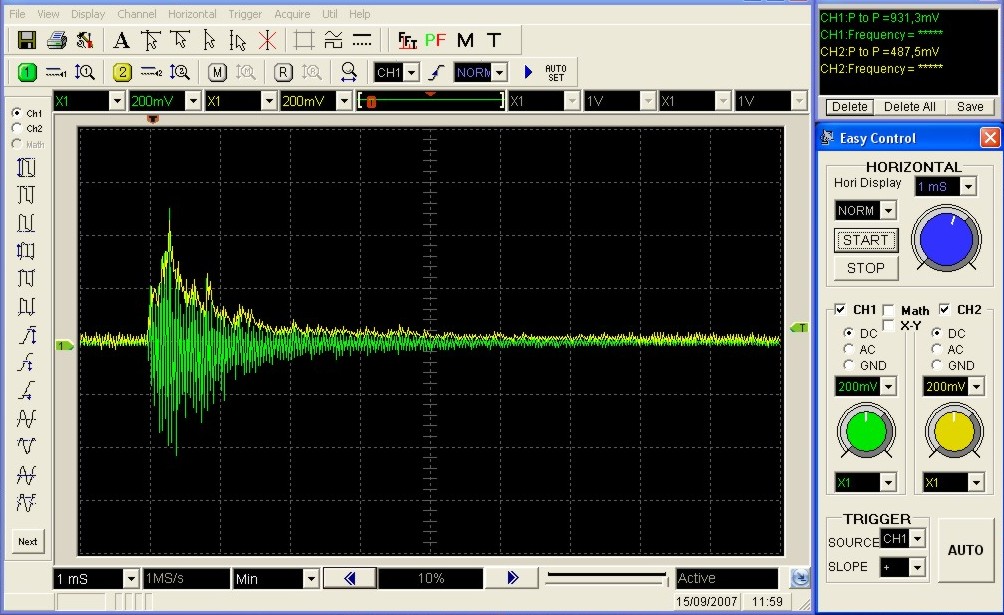
Task: Click the channel 2 ground position icon
Action: tap(152, 72)
